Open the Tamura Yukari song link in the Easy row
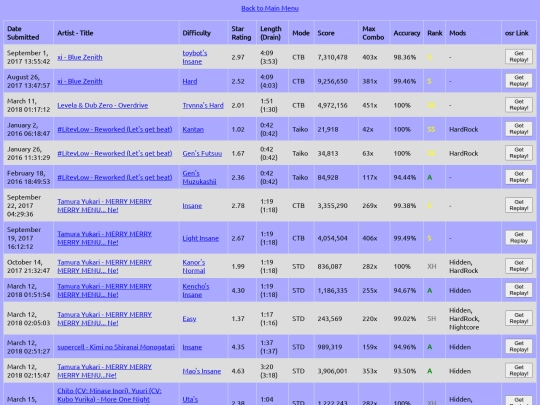540x405 pixels. point(104,319)
